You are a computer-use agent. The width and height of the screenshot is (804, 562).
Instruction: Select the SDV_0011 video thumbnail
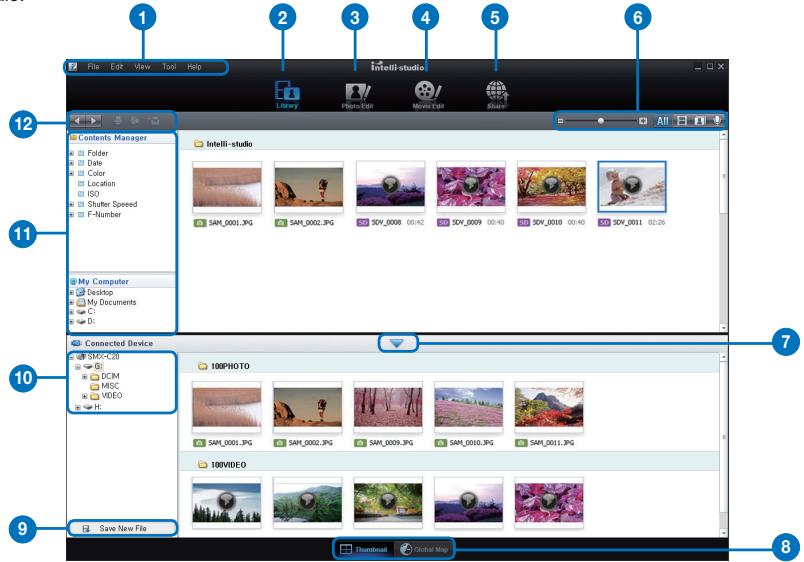pos(632,187)
